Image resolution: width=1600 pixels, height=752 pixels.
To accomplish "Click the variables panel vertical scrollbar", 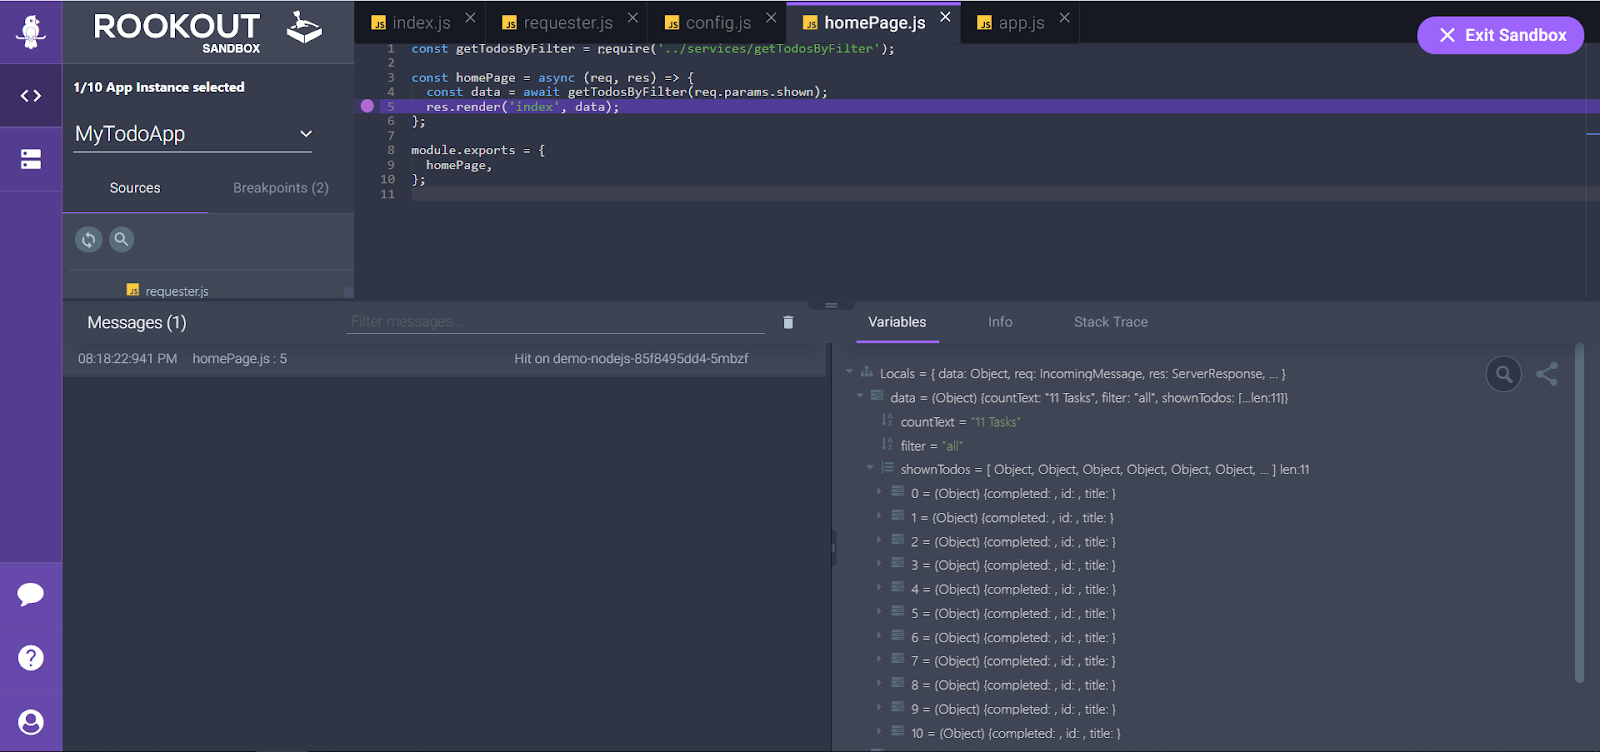I will pos(1580,513).
